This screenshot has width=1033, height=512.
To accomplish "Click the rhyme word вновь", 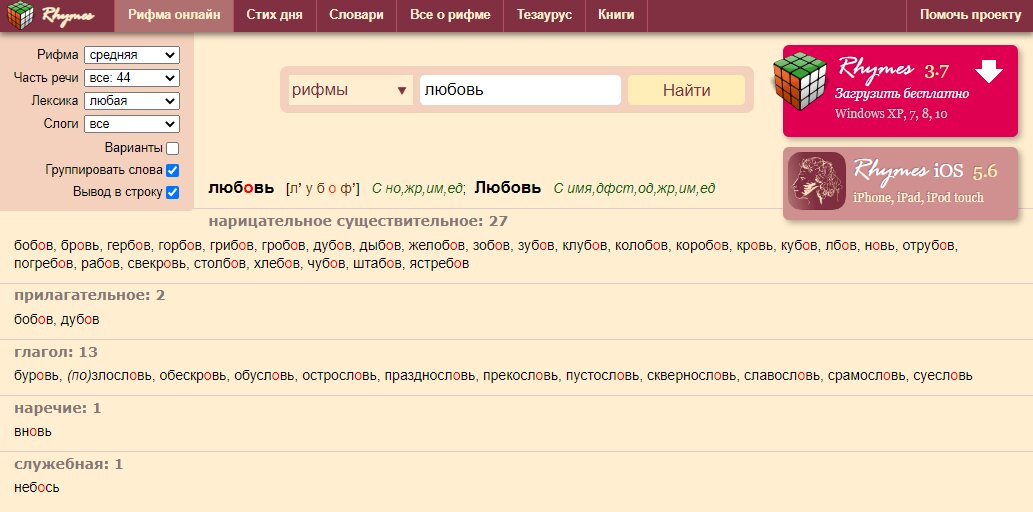I will coord(32,432).
